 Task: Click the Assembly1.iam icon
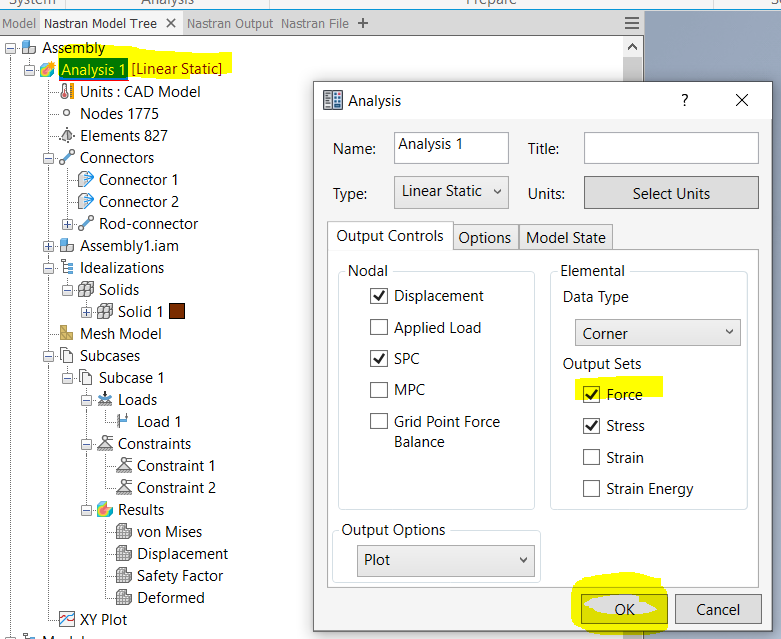[67, 246]
